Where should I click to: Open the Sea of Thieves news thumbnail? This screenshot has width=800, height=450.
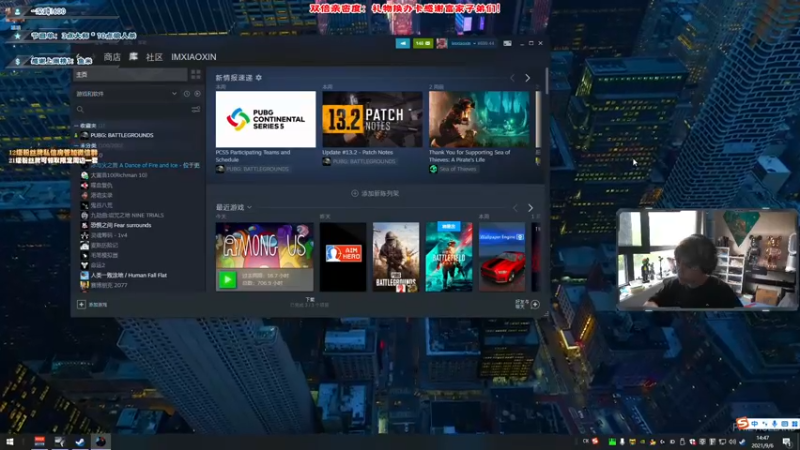pyautogui.click(x=479, y=119)
